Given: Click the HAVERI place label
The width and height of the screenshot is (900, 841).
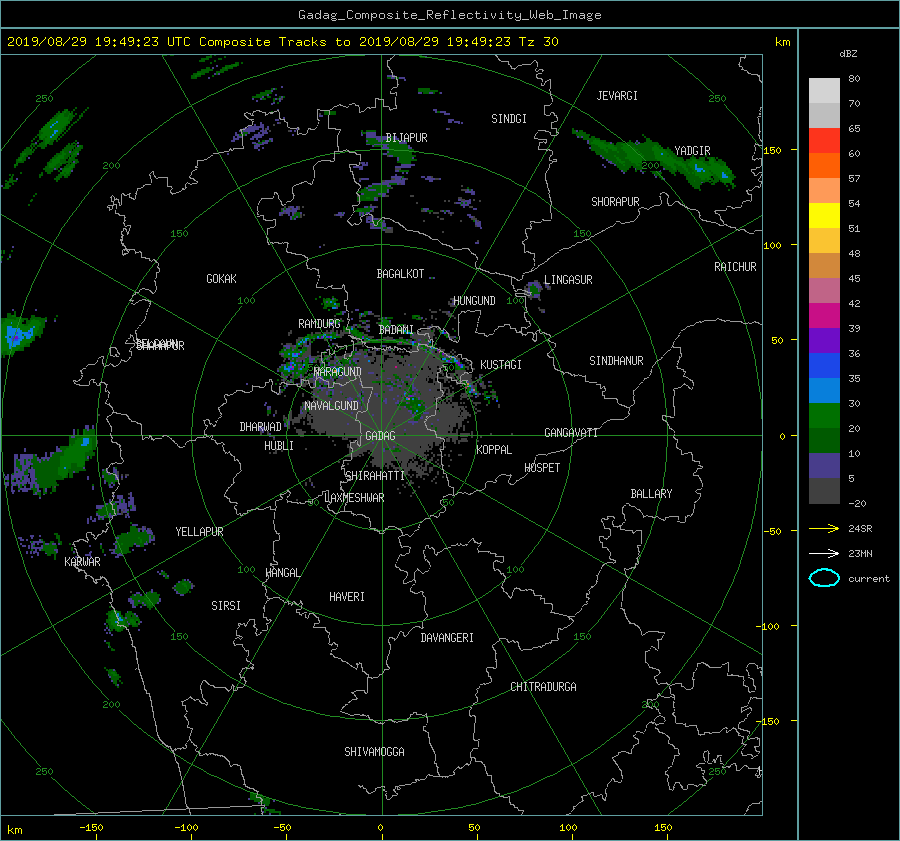Looking at the screenshot, I should click(347, 597).
